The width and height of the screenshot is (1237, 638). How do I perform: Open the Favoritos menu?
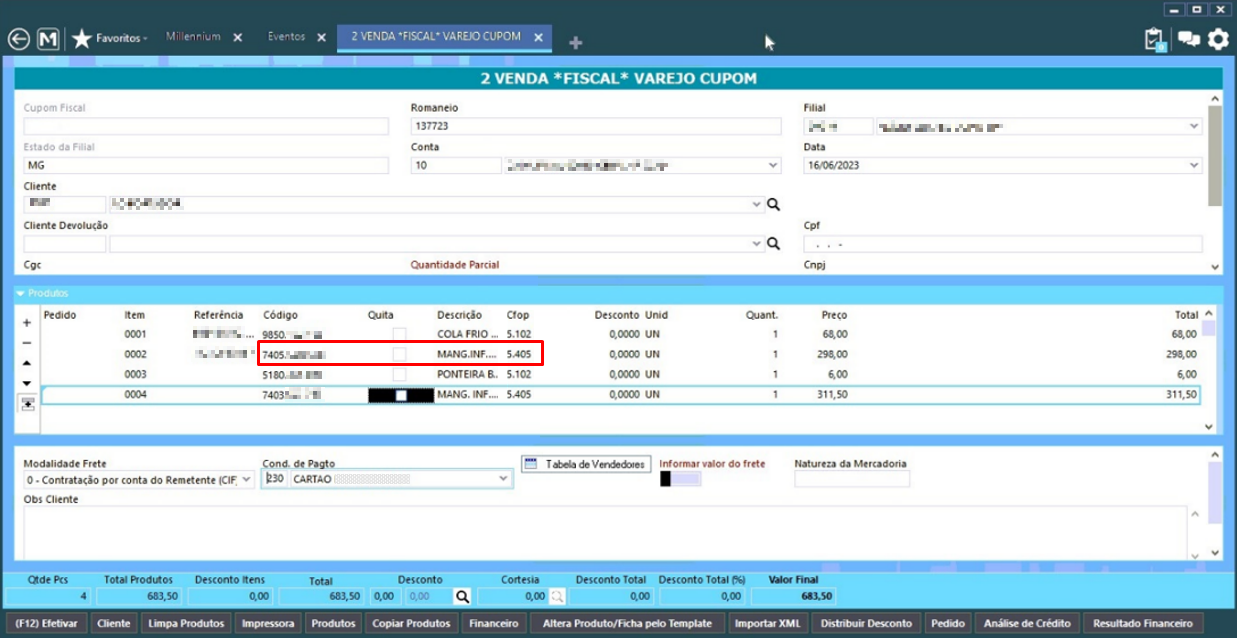[x=120, y=38]
